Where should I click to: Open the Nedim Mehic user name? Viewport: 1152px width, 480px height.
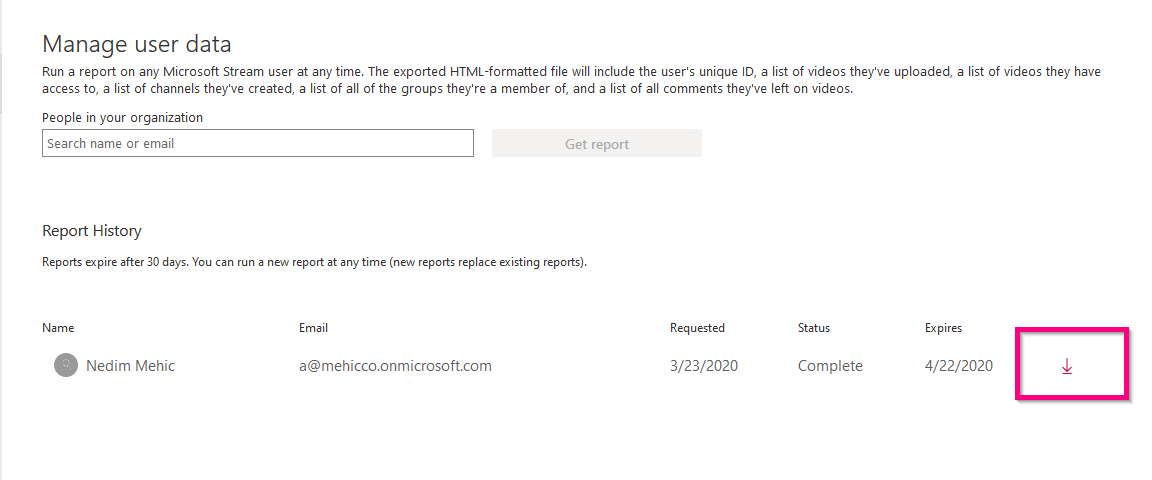[x=130, y=366]
